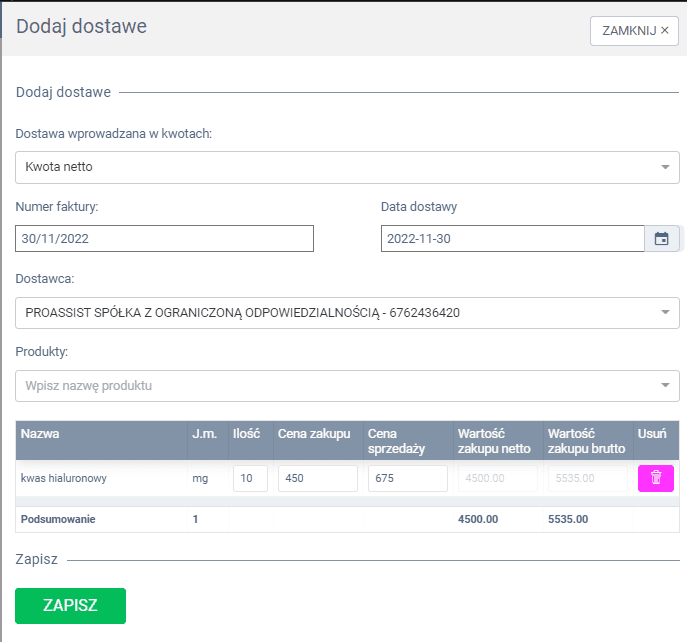Viewport: 687px width, 642px height.
Task: Click the Wartość zakupu netto field
Action: [497, 478]
